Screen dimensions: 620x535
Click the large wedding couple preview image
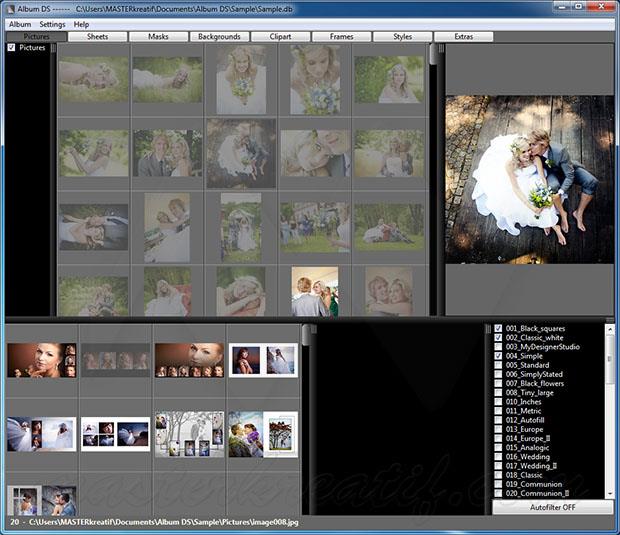(529, 179)
